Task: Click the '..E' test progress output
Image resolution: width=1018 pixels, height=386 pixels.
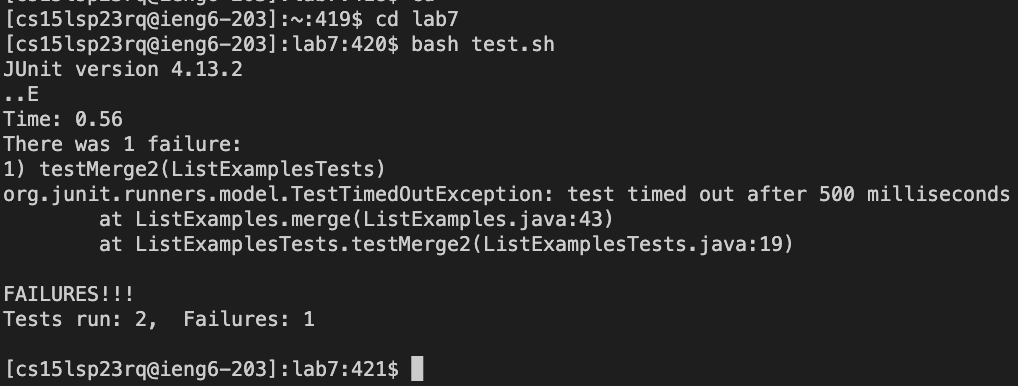Action: [x=21, y=95]
